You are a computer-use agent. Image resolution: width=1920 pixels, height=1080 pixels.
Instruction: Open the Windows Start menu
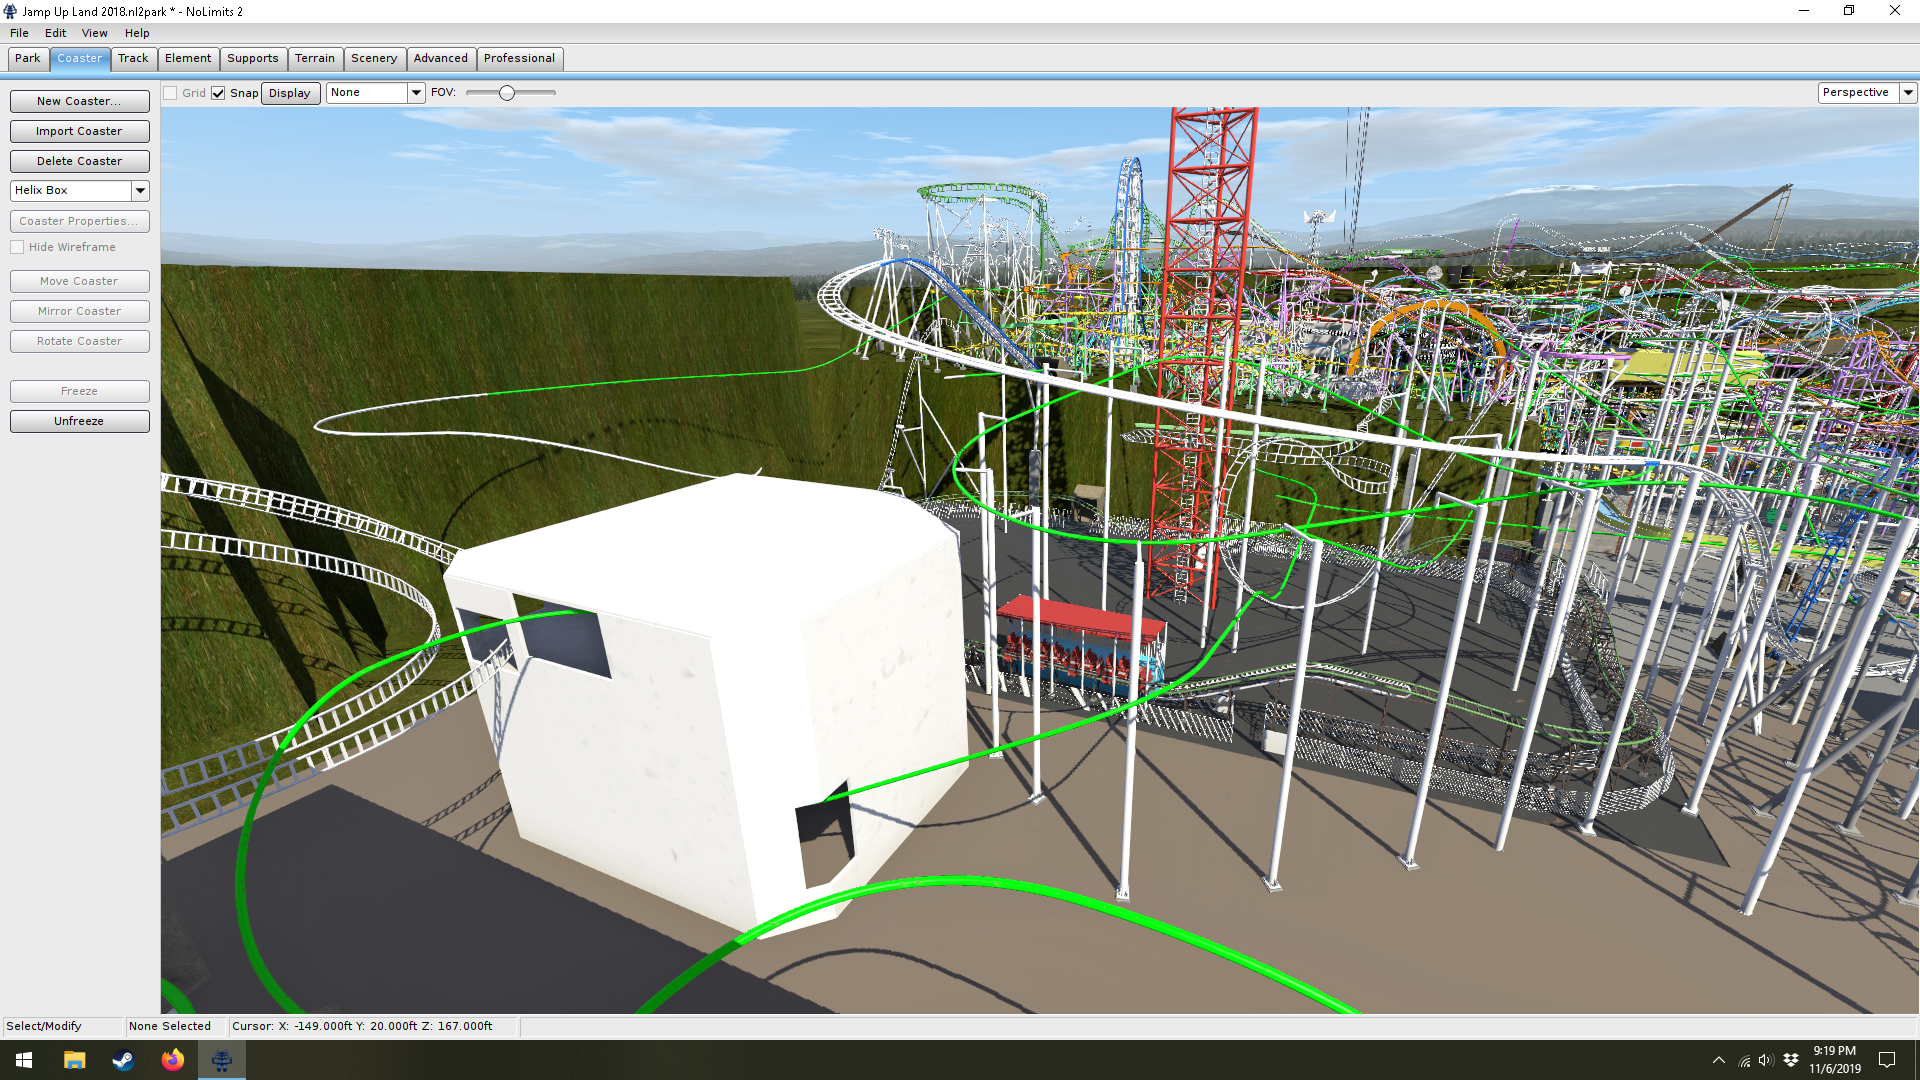(24, 1060)
